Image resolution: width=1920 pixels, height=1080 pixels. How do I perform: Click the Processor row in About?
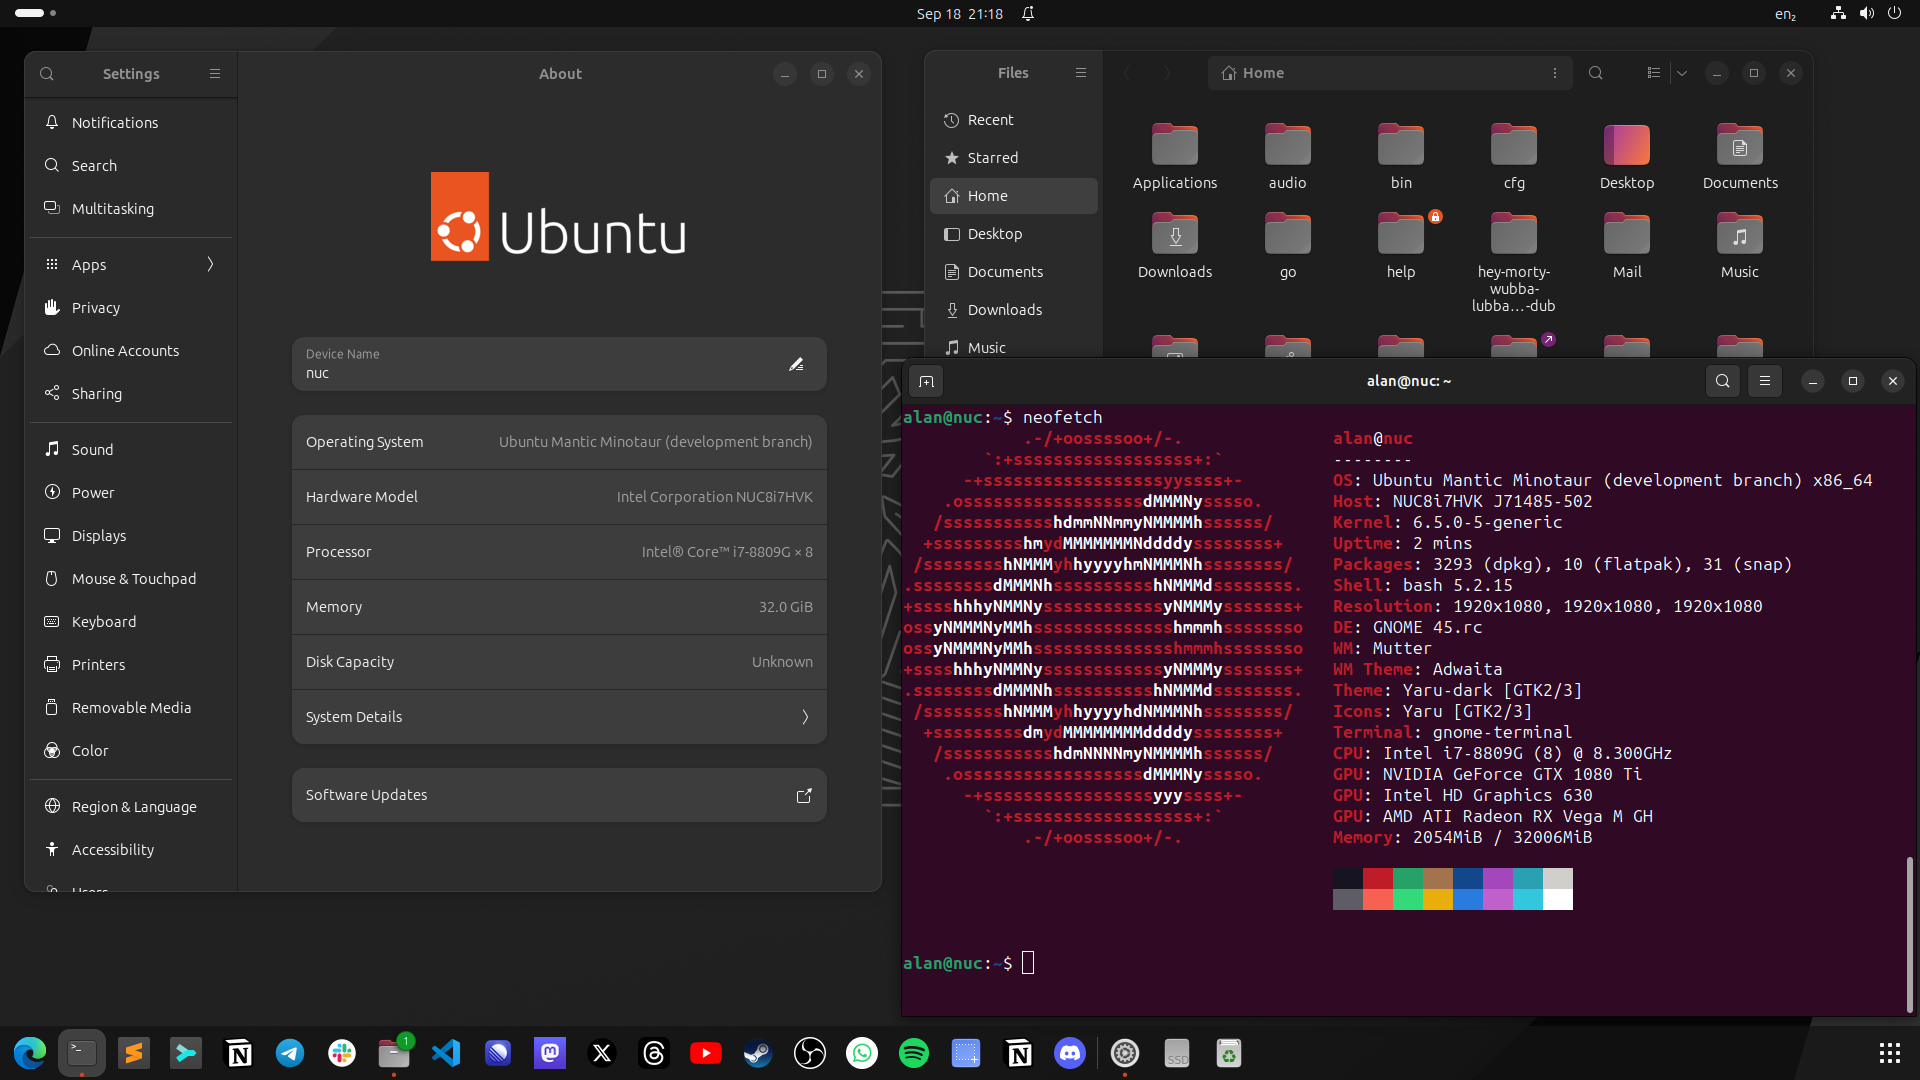pyautogui.click(x=559, y=552)
